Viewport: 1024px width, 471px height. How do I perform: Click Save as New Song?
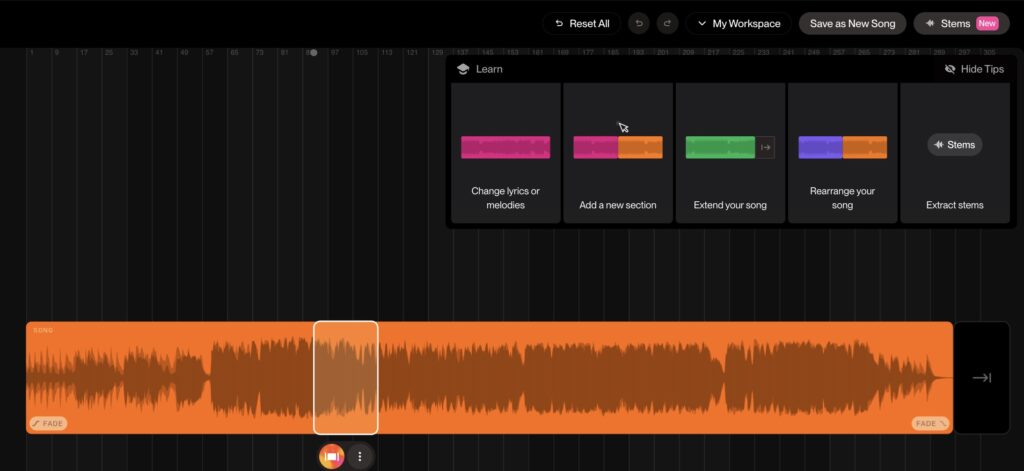point(852,24)
